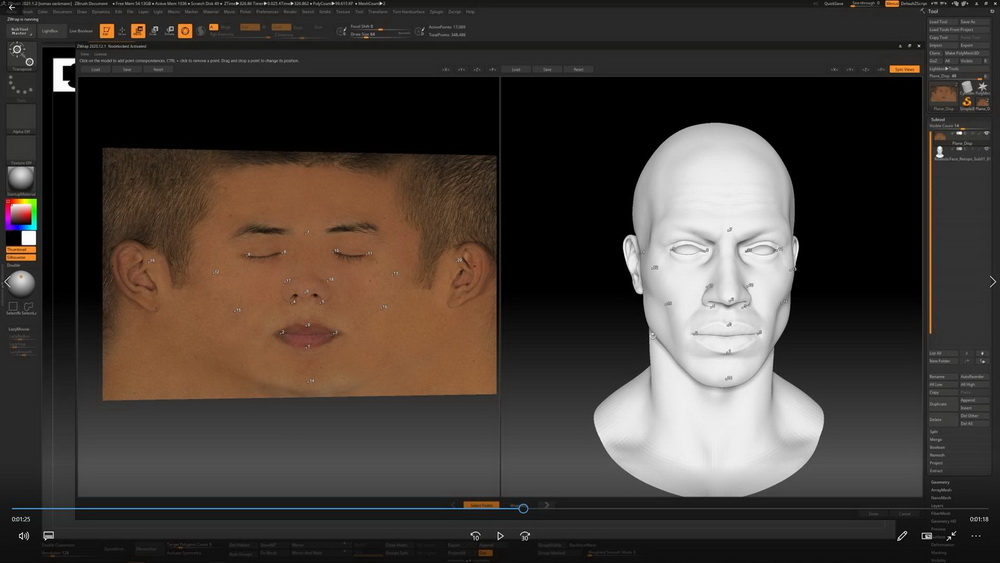Expand the Geometry section
The height and width of the screenshot is (563, 1000).
940,483
